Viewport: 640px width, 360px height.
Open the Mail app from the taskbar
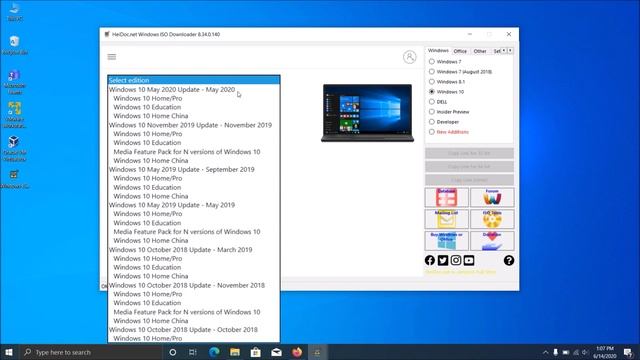(x=276, y=352)
